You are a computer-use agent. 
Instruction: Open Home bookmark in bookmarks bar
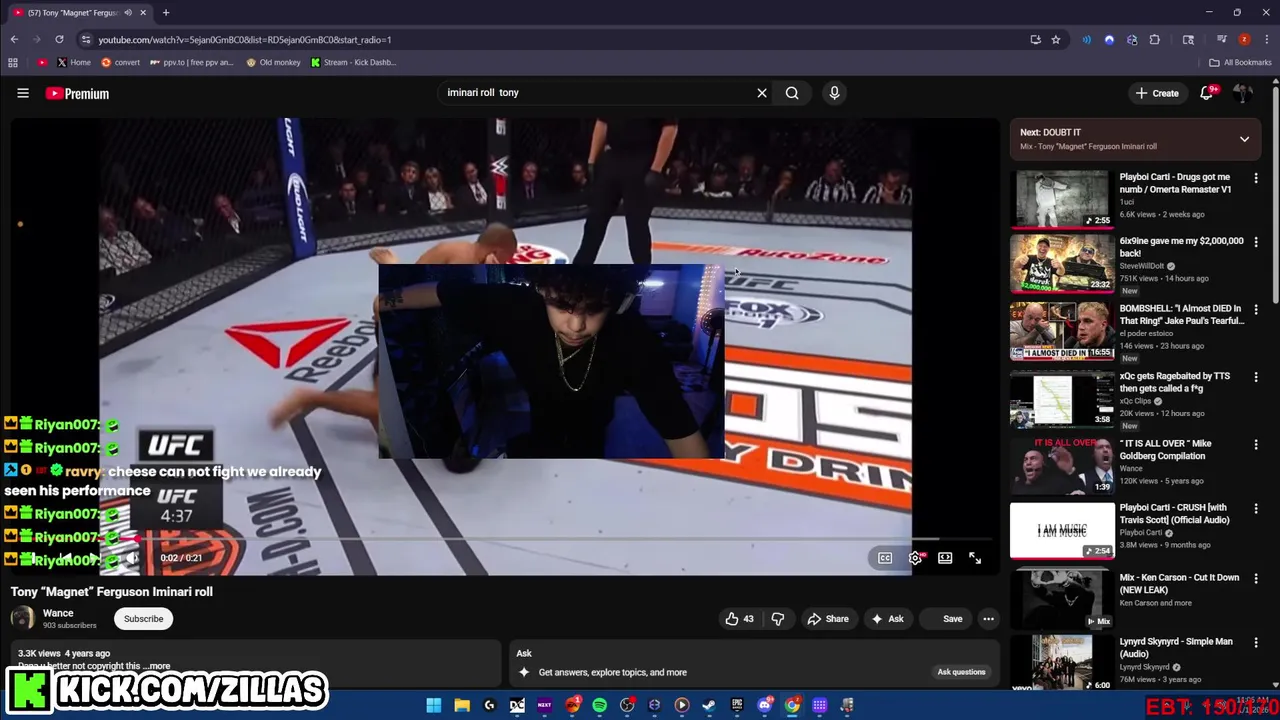pos(73,62)
